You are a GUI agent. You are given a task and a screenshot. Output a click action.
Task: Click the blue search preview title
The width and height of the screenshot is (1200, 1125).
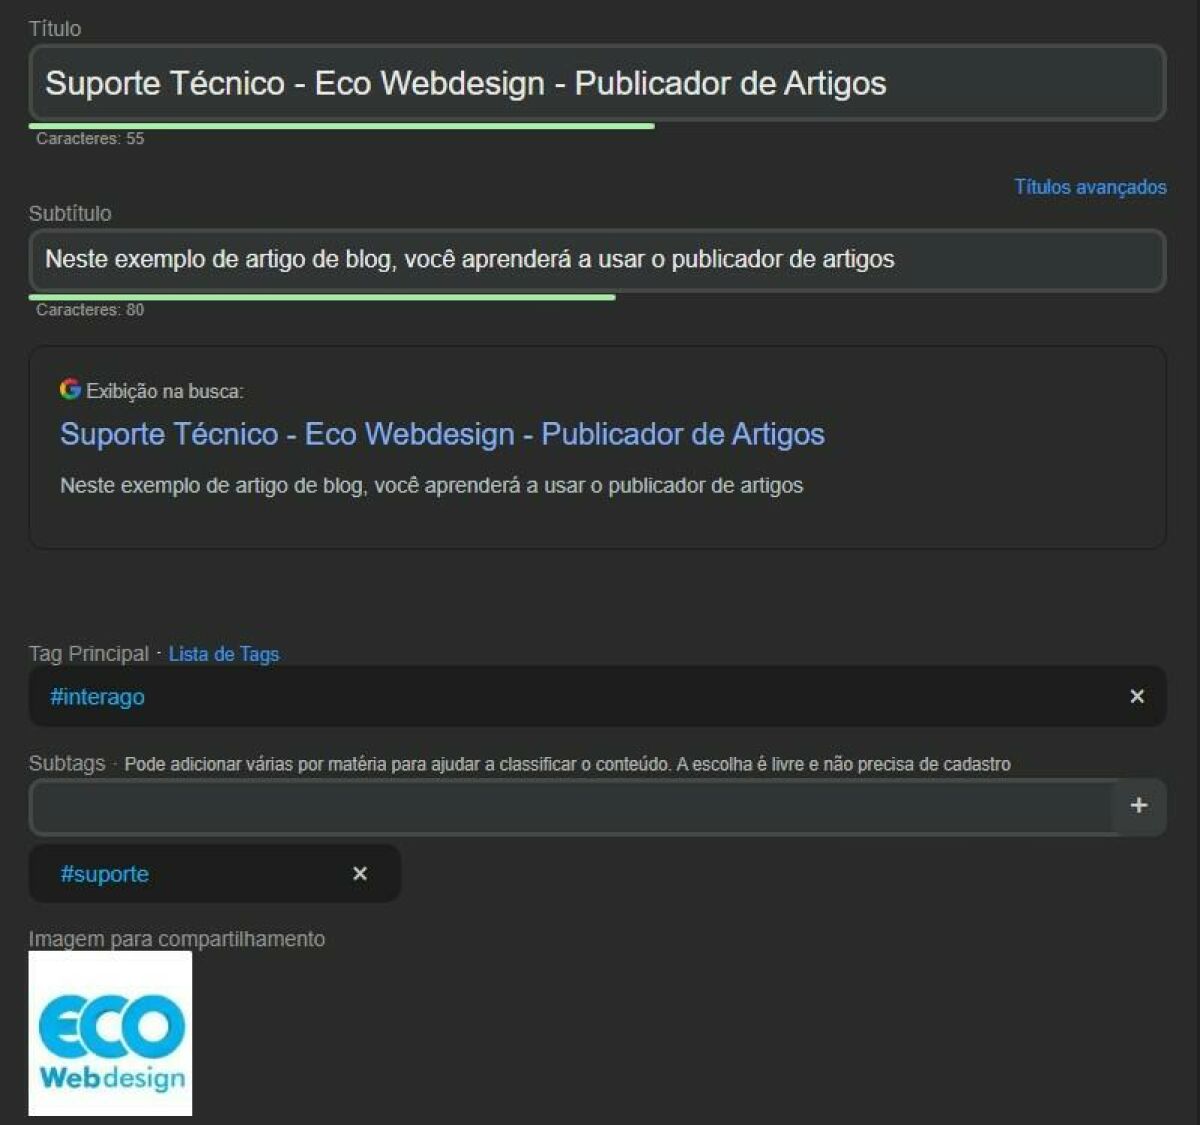(x=442, y=434)
